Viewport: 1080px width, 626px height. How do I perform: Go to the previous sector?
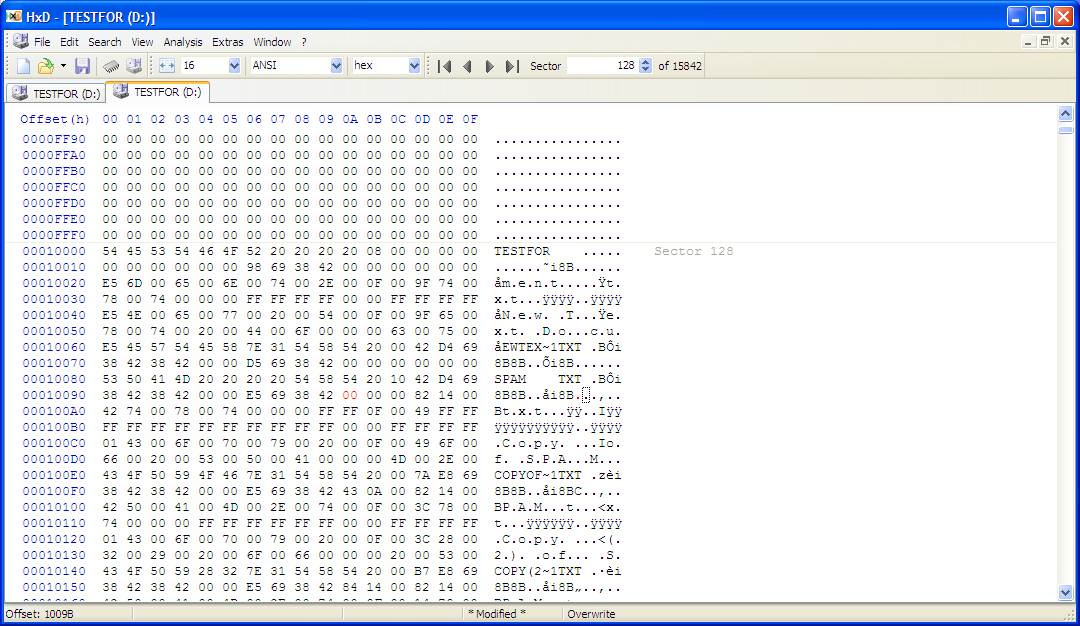[x=467, y=66]
